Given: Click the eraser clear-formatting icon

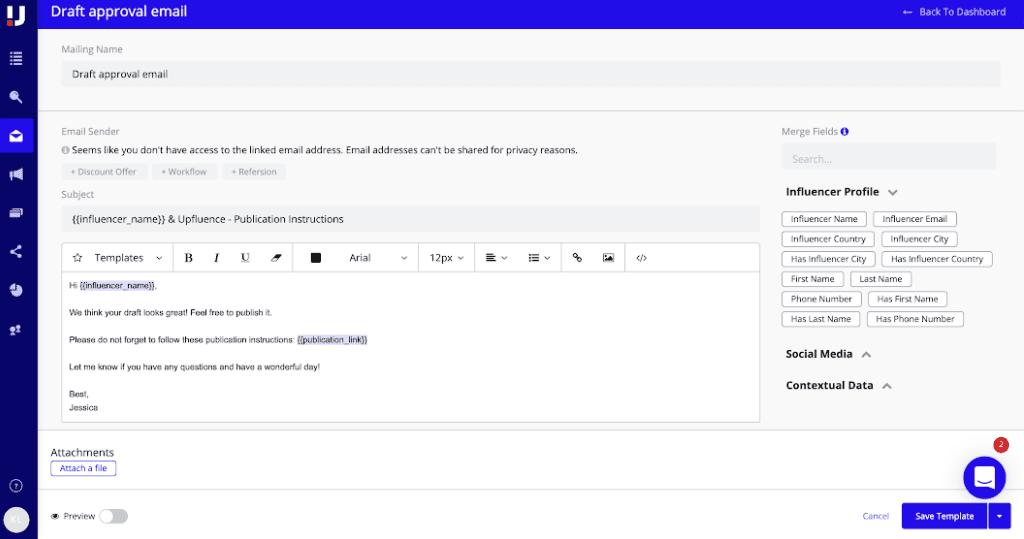Looking at the screenshot, I should click(x=276, y=258).
